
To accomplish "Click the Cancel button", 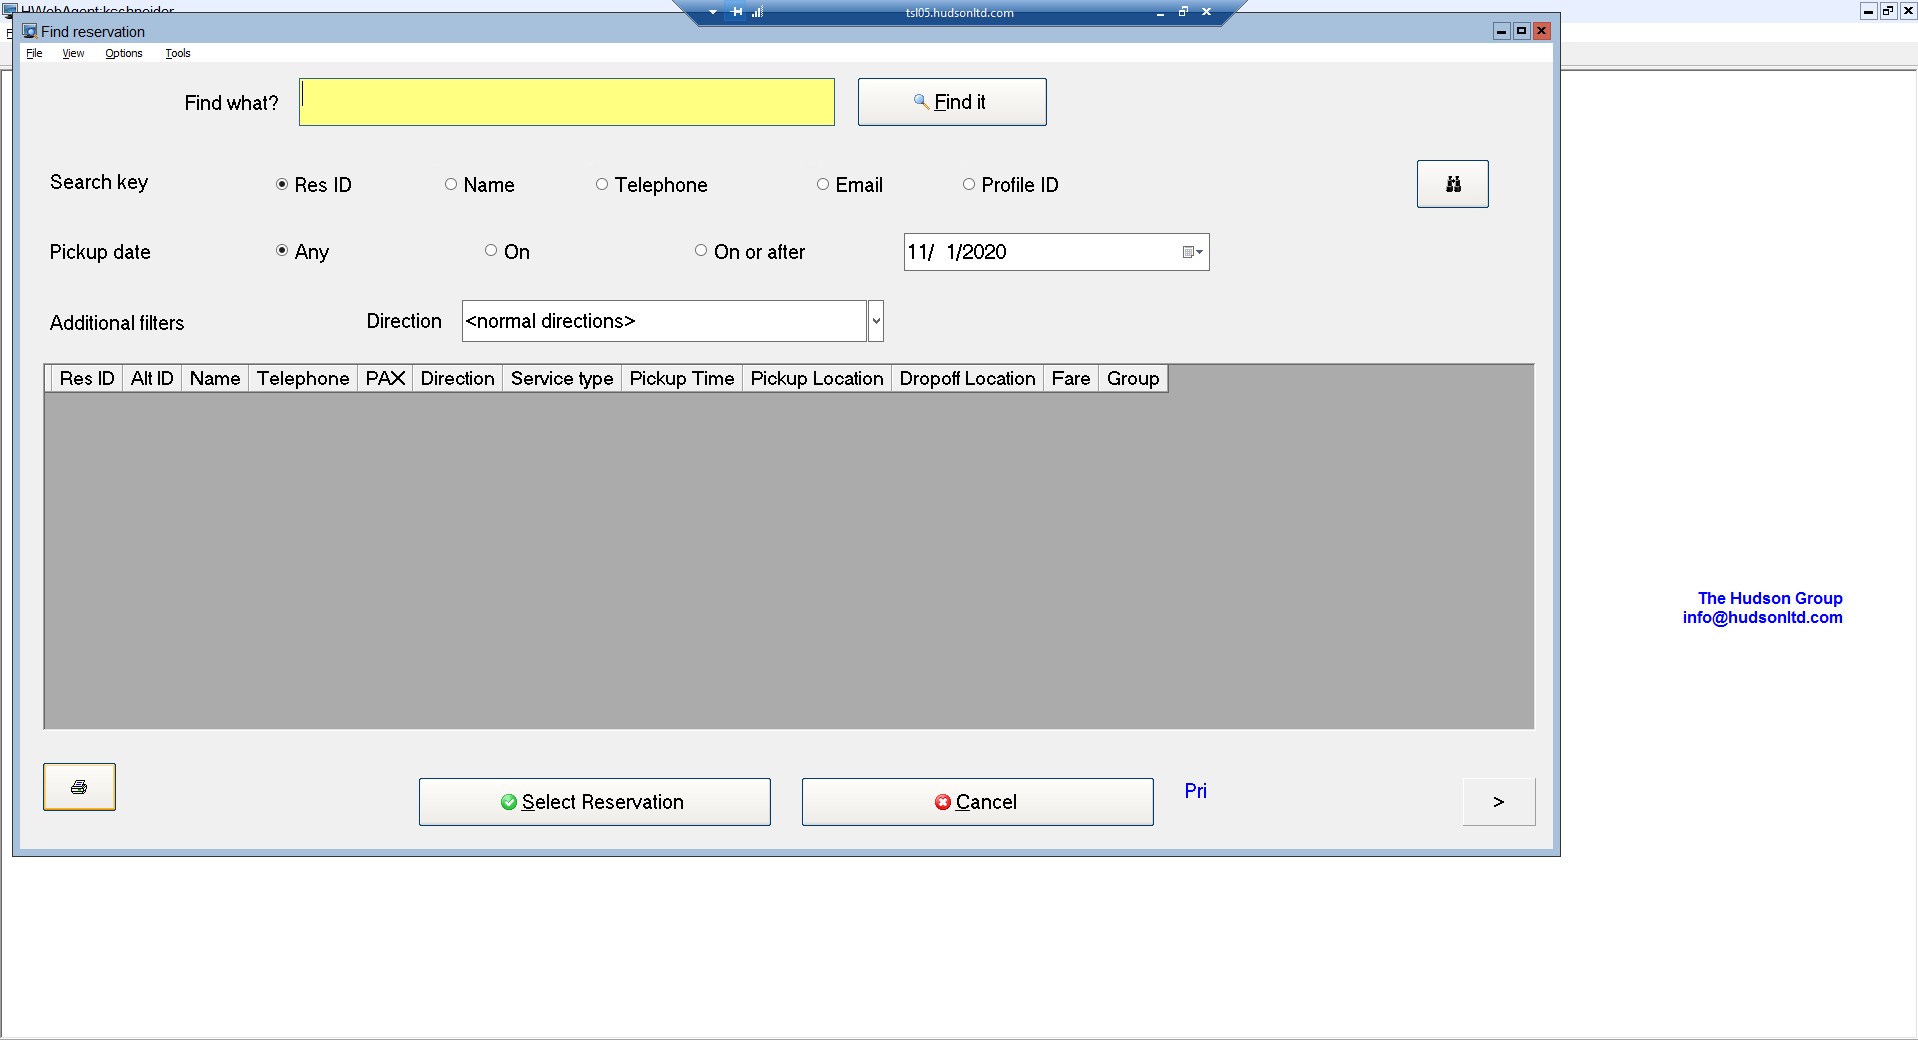I will pyautogui.click(x=976, y=802).
